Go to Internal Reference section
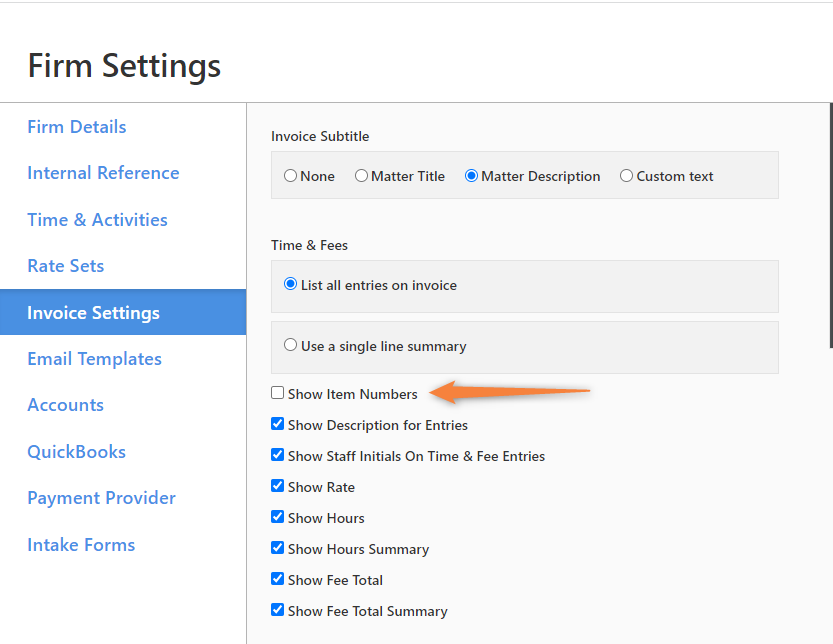 103,173
